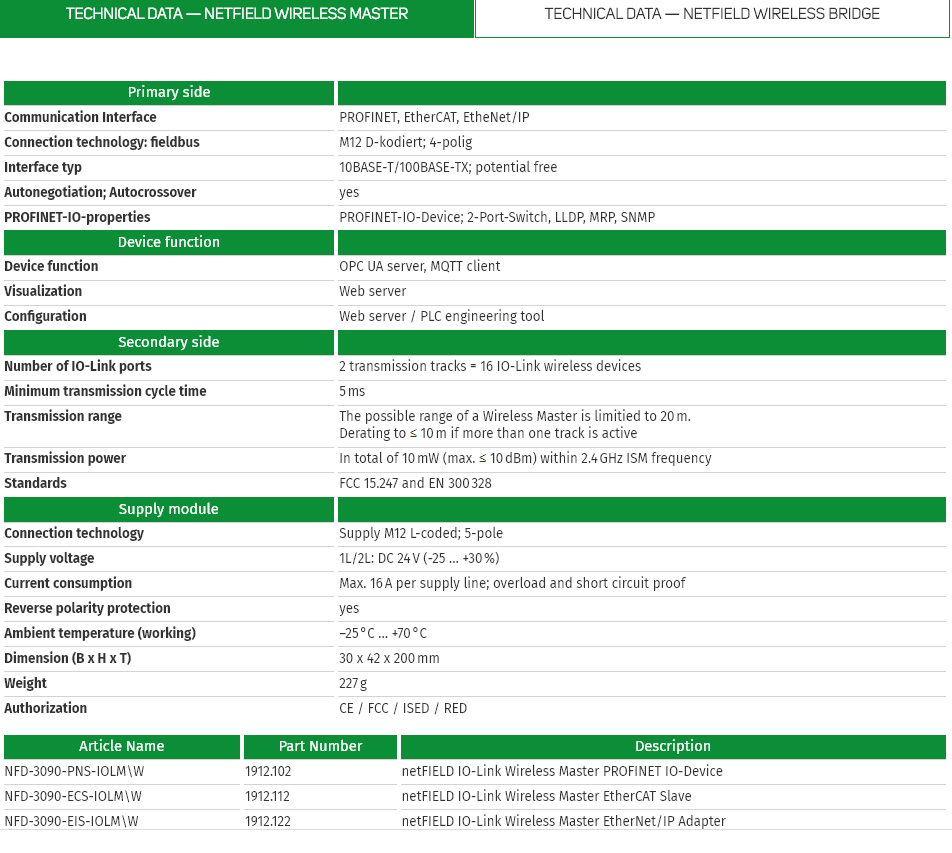The image size is (952, 853).
Task: Click Current consumption label
Action: pyautogui.click(x=68, y=583)
